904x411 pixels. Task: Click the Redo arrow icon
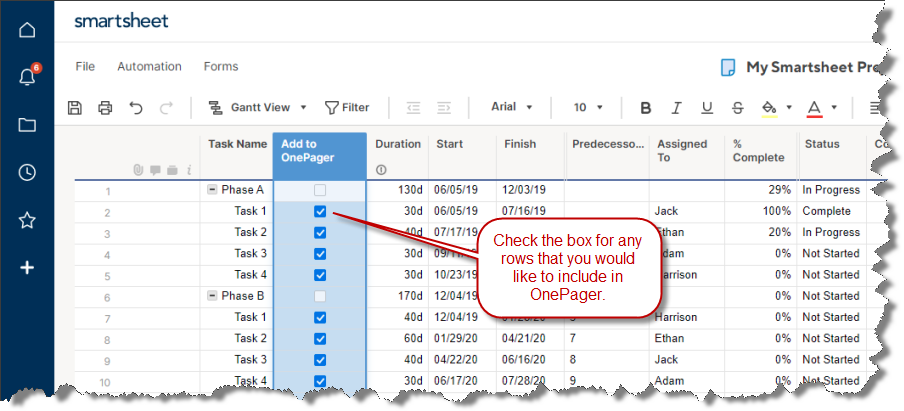click(166, 107)
